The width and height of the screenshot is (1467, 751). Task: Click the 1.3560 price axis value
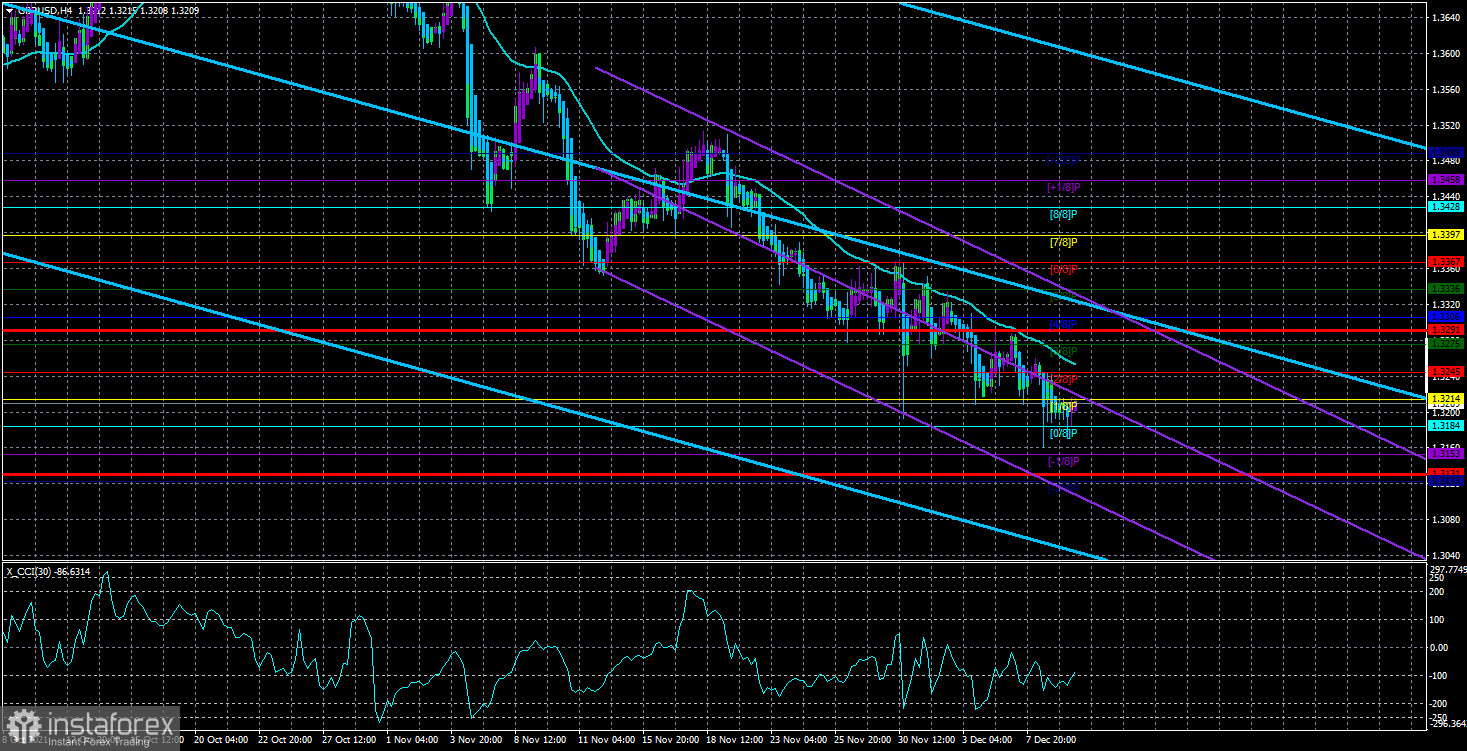(x=1444, y=90)
